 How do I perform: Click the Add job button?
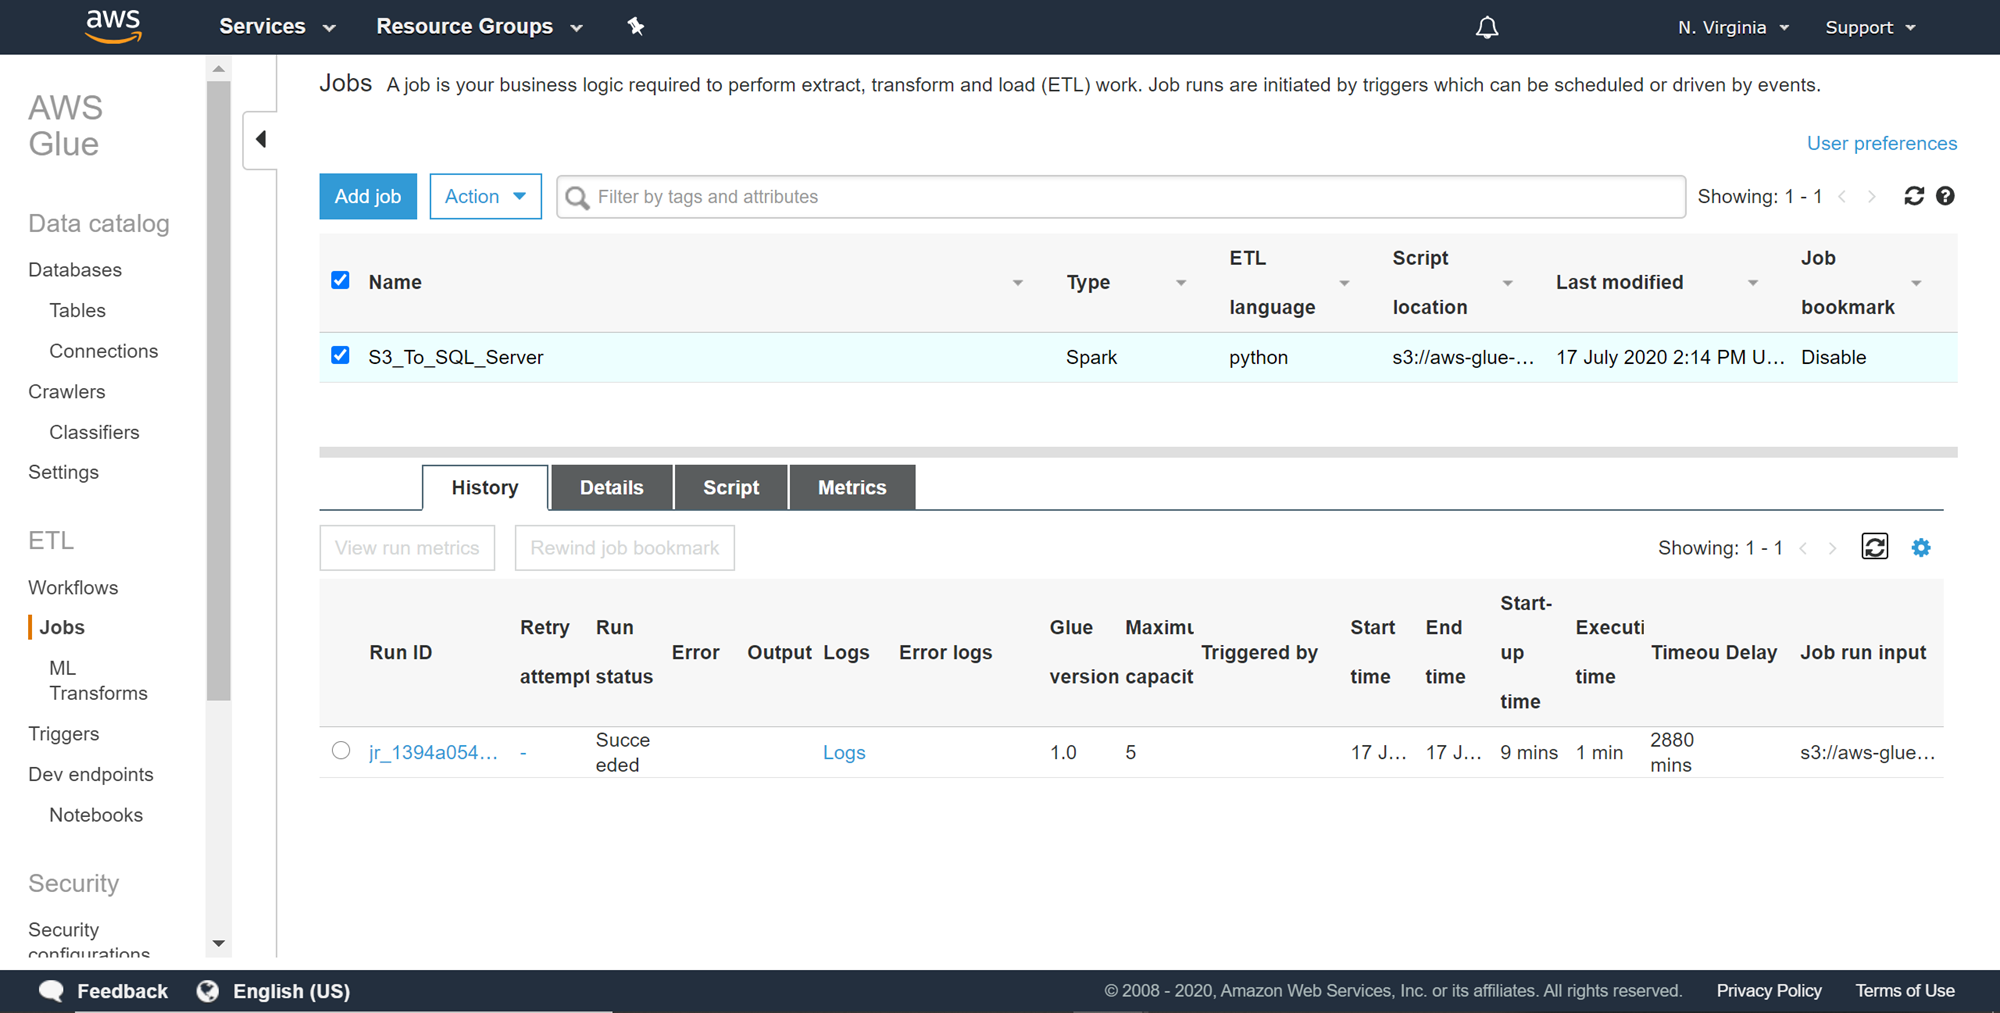[x=368, y=196]
